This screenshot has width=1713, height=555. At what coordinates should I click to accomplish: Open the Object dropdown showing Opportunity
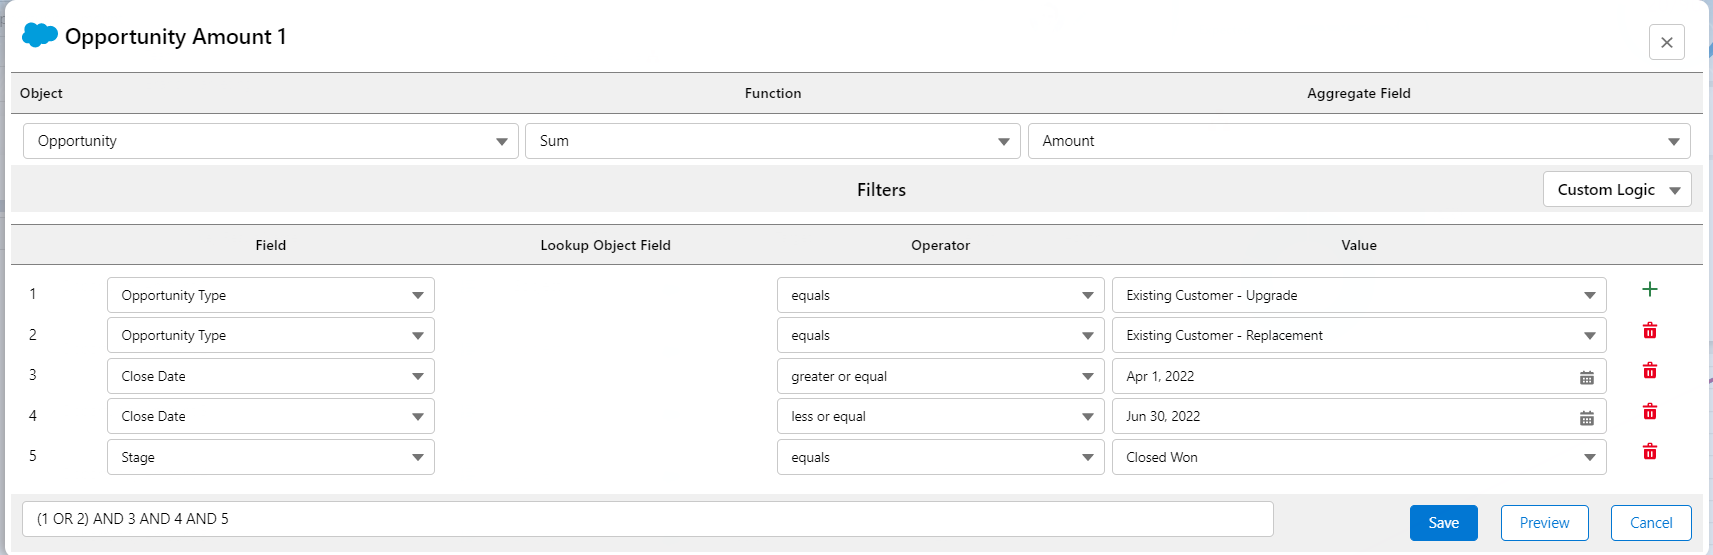coord(270,141)
